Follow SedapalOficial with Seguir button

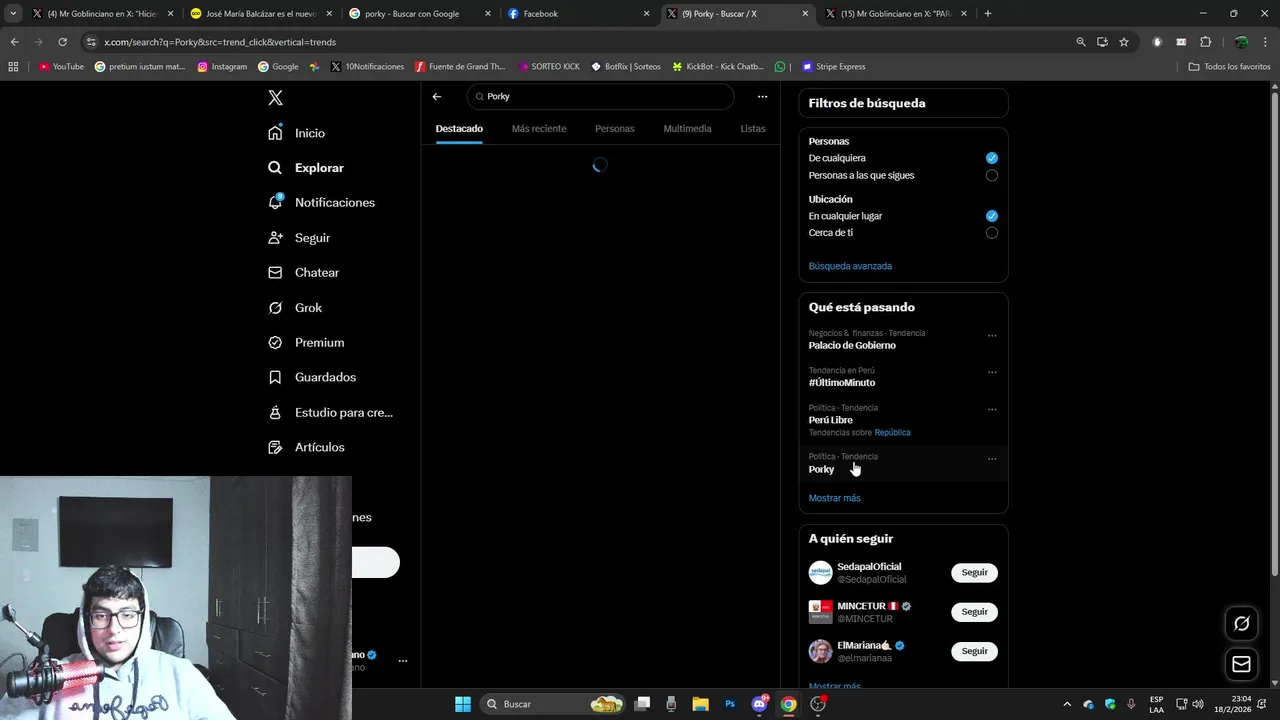974,573
